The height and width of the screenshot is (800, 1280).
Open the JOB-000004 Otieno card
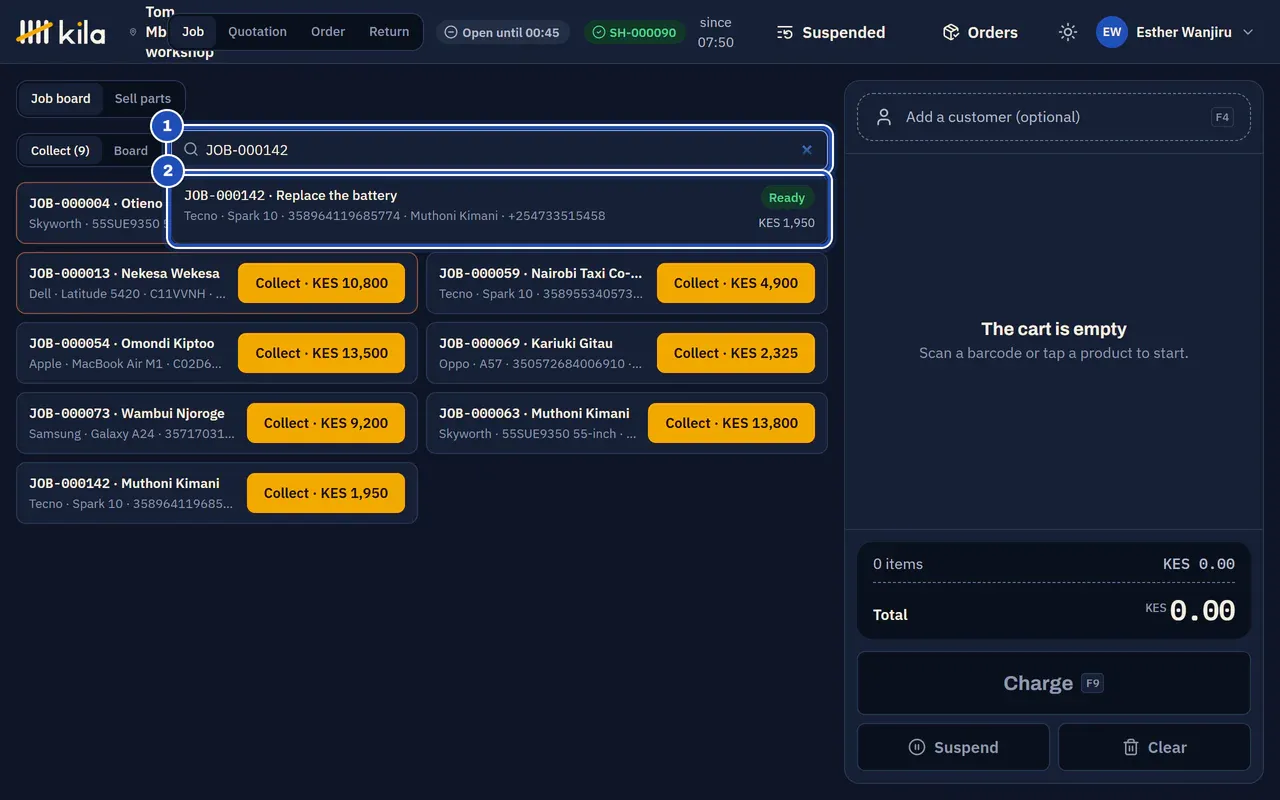[92, 213]
